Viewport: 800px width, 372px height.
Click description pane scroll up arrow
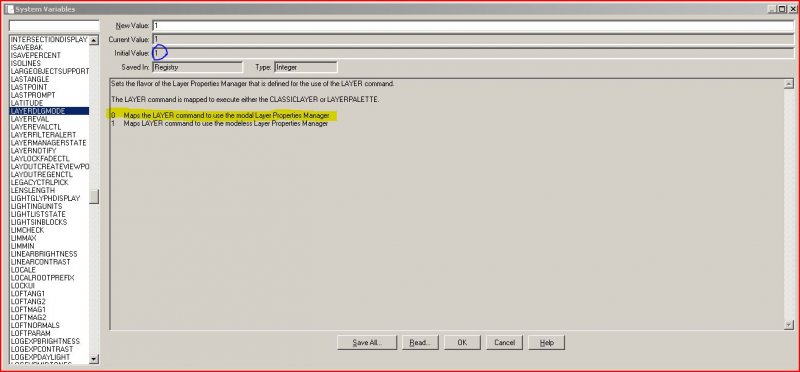coord(789,84)
